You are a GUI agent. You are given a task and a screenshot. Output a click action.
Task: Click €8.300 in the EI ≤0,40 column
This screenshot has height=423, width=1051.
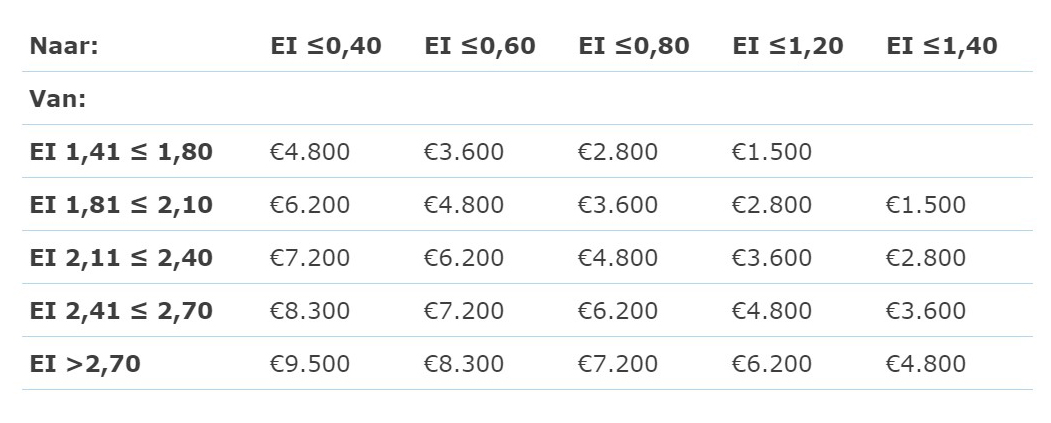(x=310, y=311)
